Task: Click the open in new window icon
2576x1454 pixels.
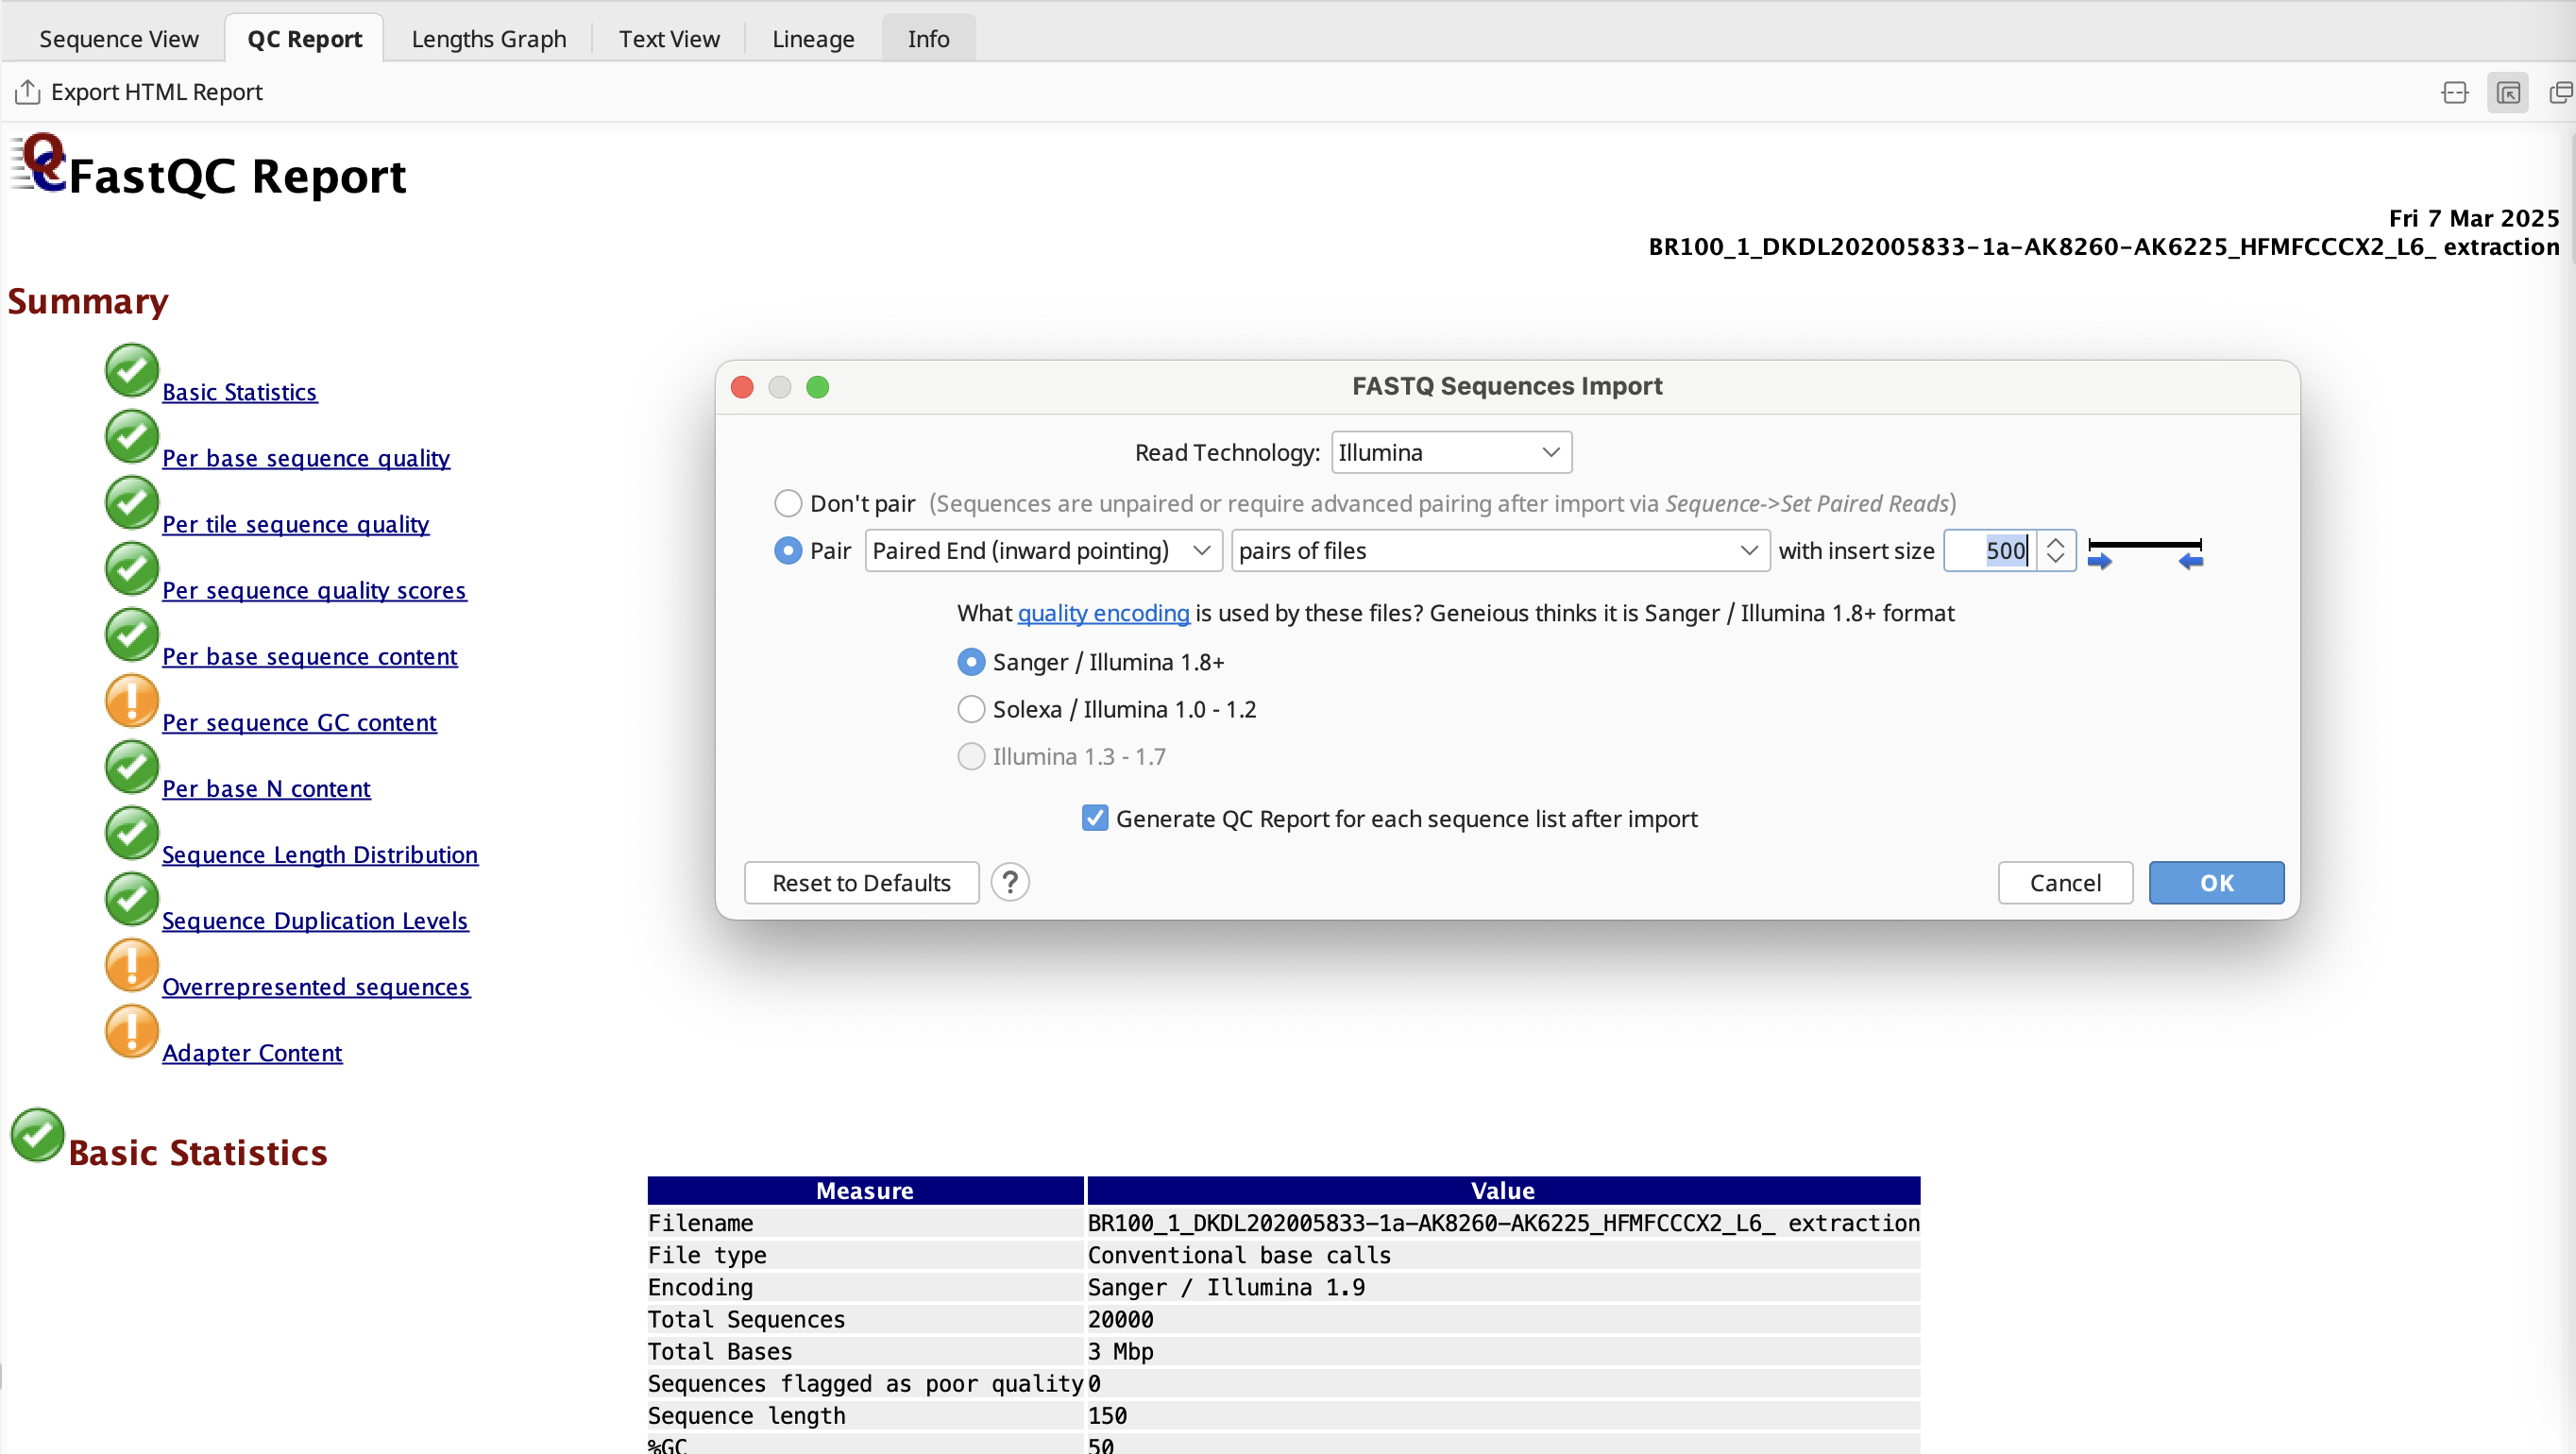Action: click(2559, 93)
